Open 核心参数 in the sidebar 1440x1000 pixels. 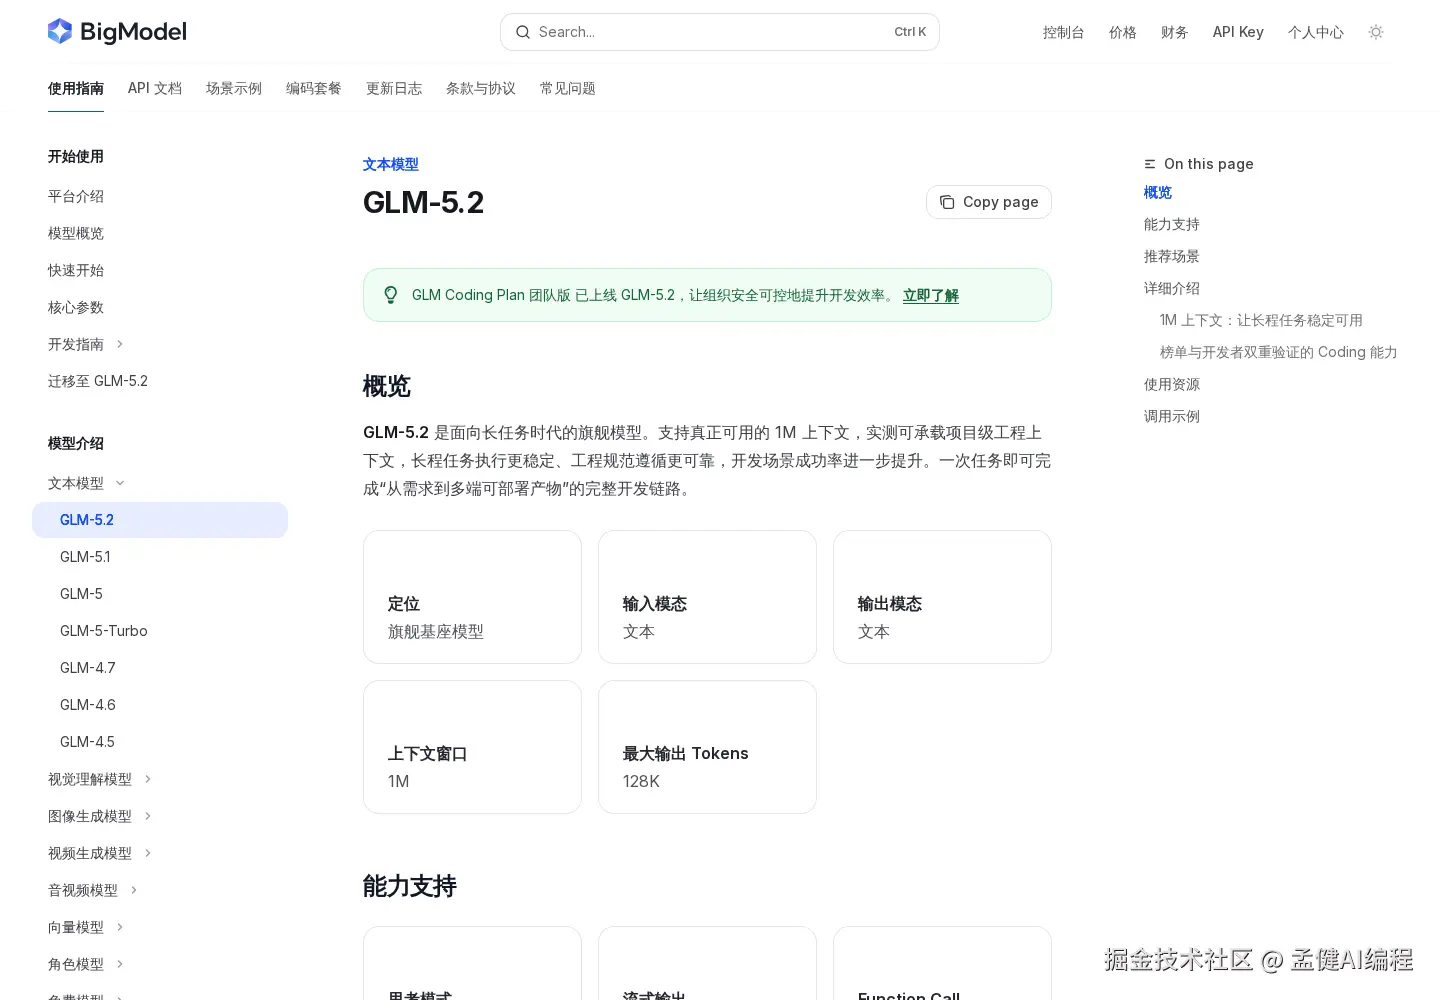(76, 307)
